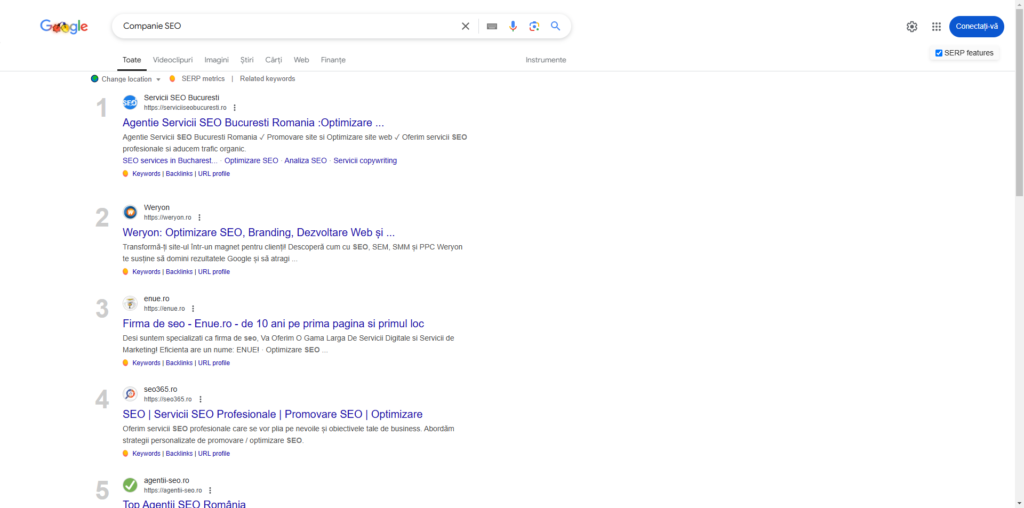The height and width of the screenshot is (508, 1024).
Task: Open the Instrumente tools menu
Action: (x=546, y=60)
